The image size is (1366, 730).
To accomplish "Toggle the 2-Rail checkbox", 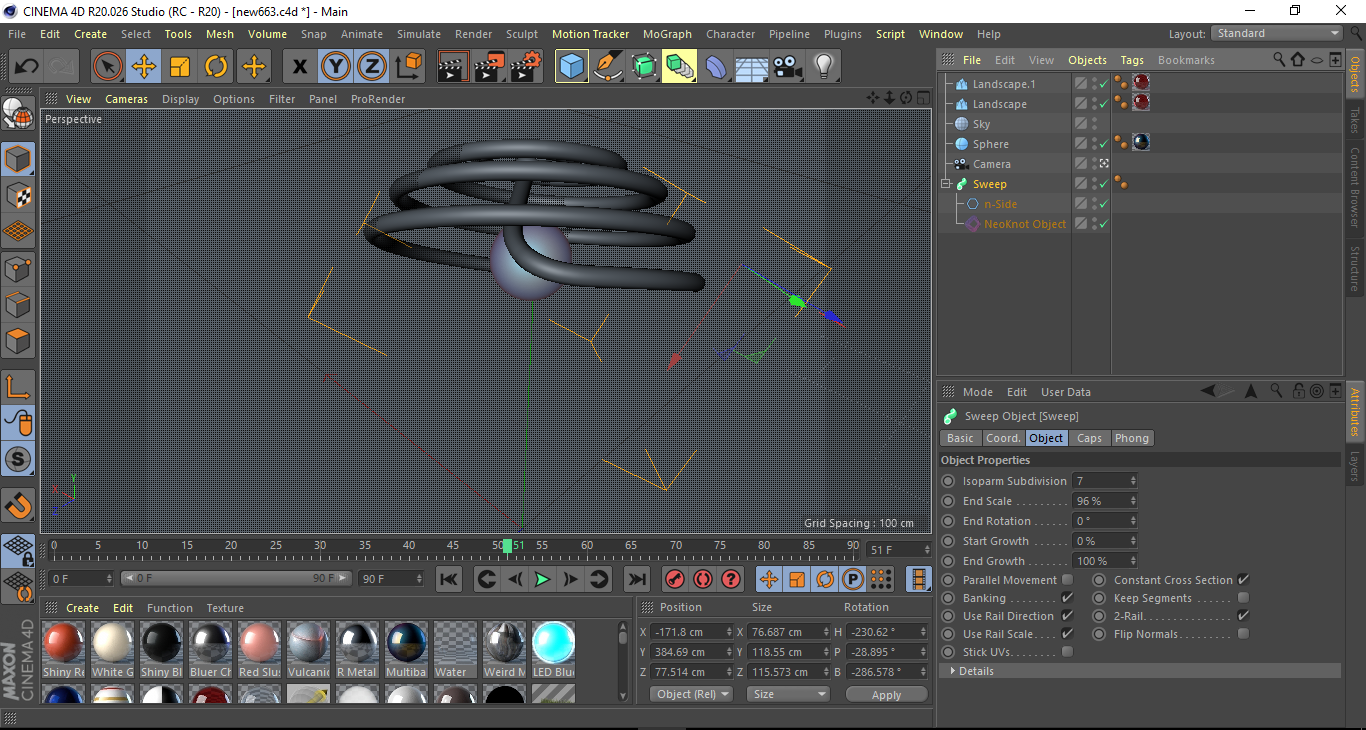I will point(1243,616).
